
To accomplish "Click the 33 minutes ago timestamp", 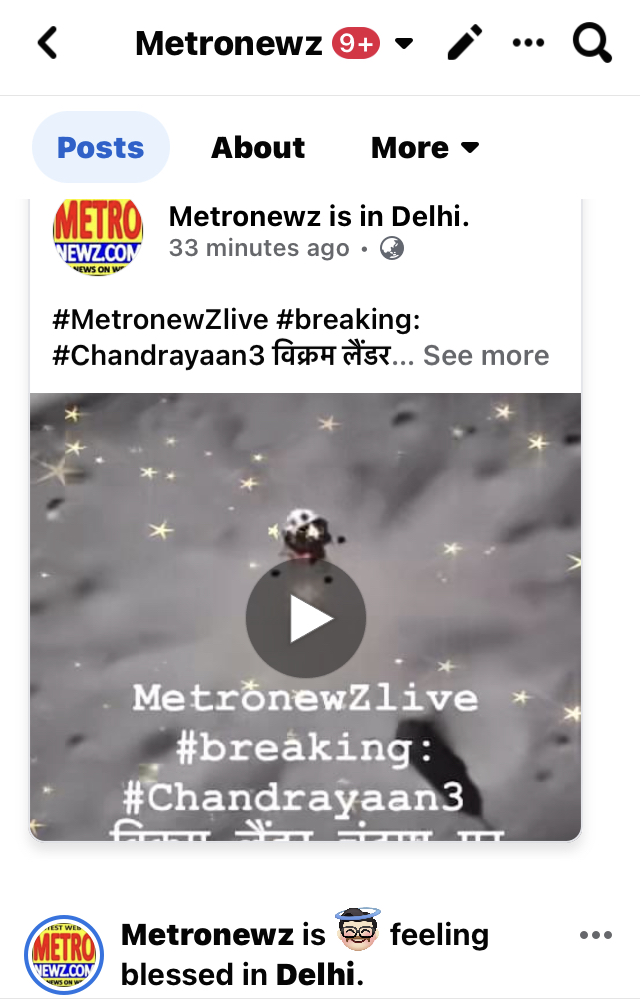I will [259, 248].
